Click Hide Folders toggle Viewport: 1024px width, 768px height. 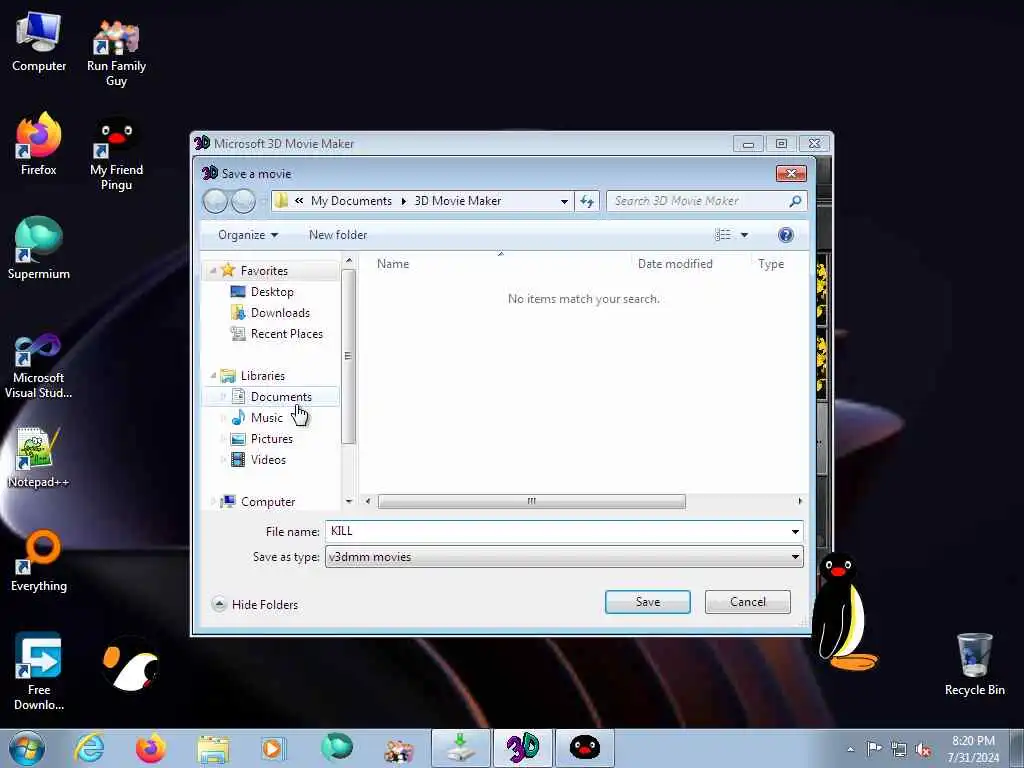tap(255, 605)
